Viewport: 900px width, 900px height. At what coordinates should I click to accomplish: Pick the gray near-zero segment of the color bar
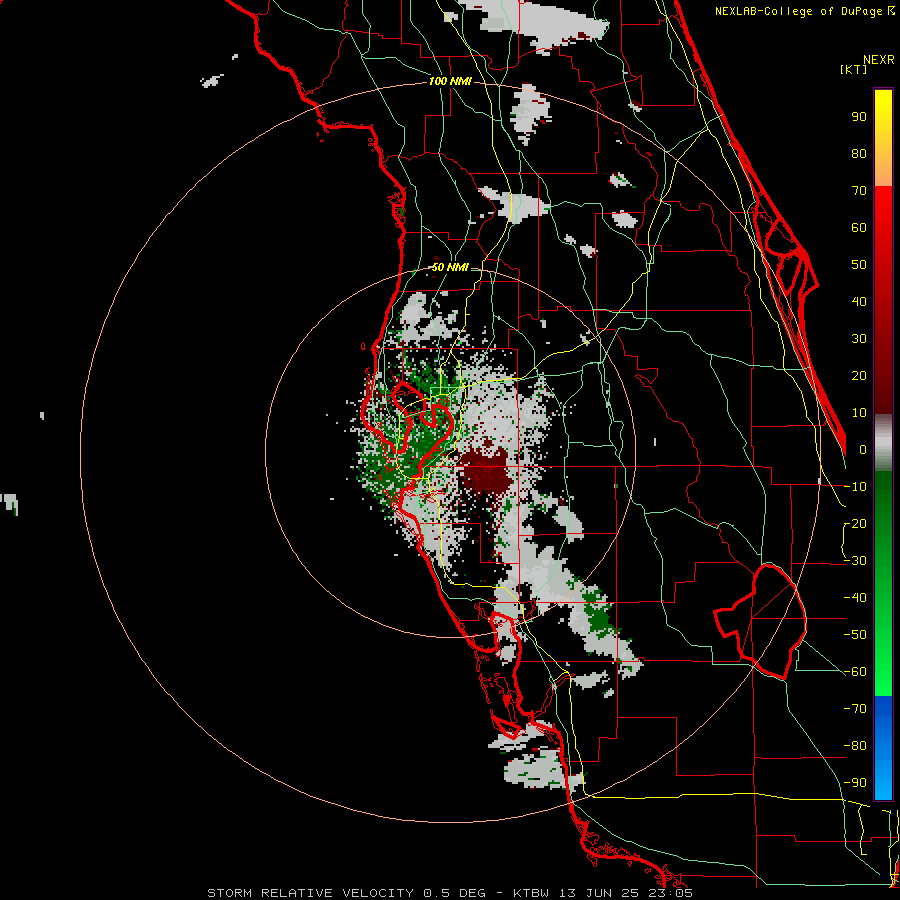883,442
